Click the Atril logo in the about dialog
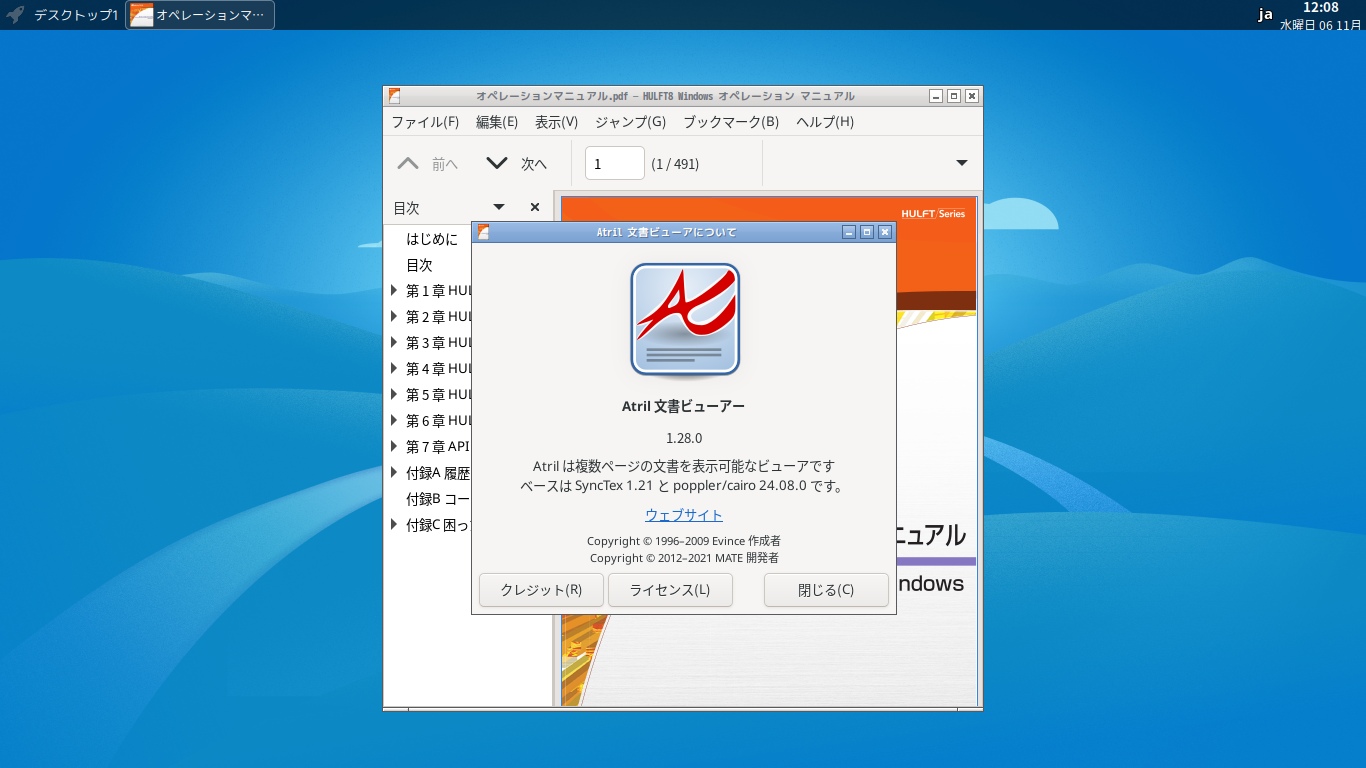Image resolution: width=1366 pixels, height=768 pixels. [685, 320]
